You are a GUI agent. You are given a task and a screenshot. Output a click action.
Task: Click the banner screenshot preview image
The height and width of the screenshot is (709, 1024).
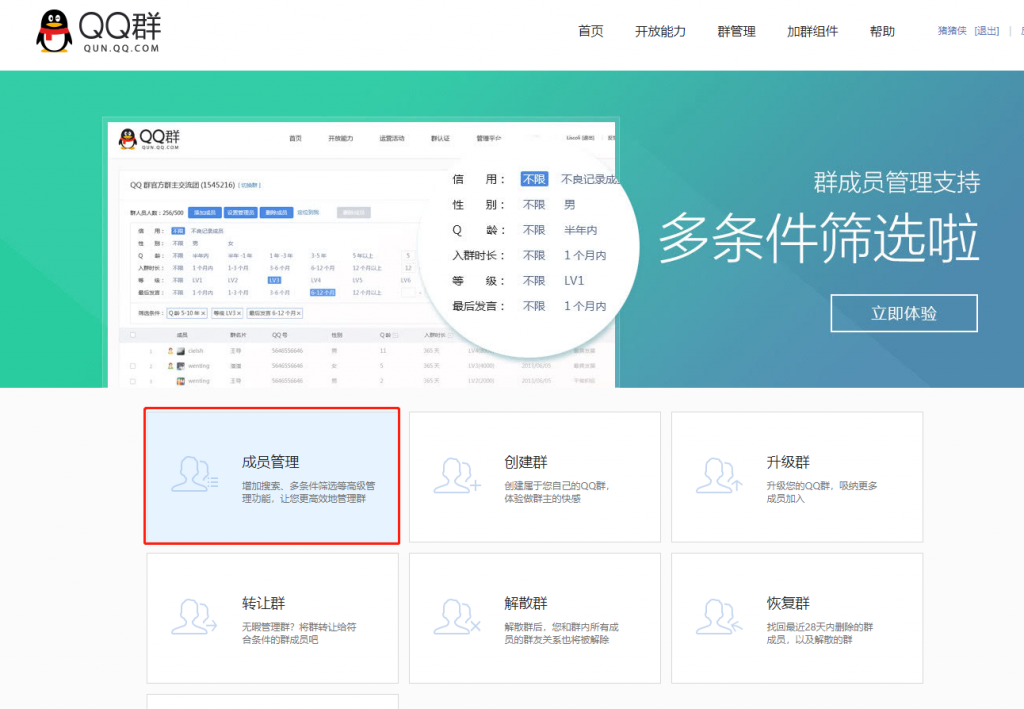[361, 254]
